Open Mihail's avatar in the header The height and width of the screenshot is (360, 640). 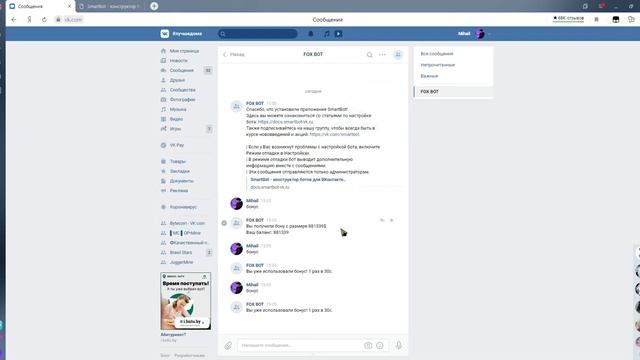(x=480, y=34)
